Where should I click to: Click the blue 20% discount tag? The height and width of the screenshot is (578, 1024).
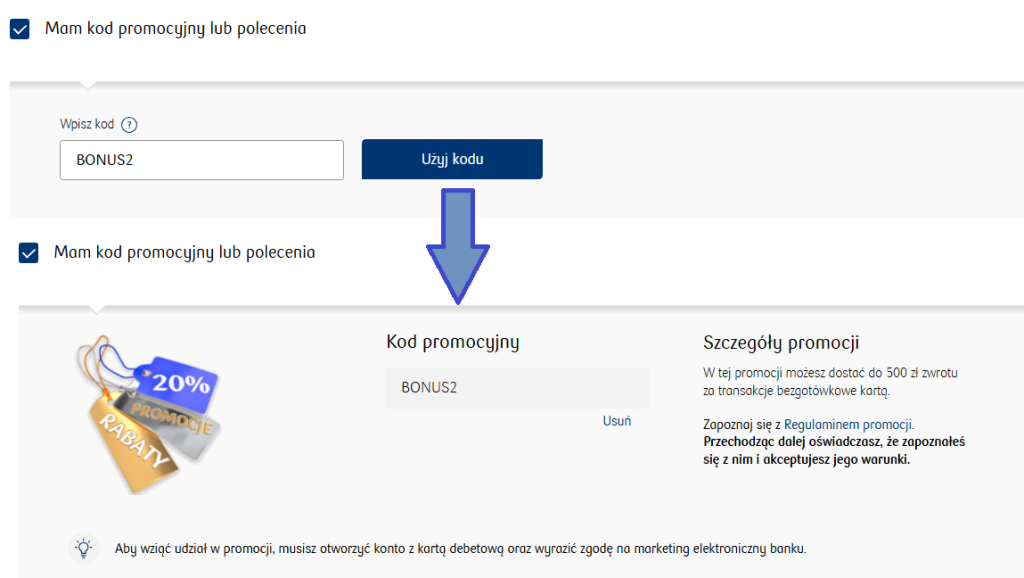pyautogui.click(x=181, y=383)
